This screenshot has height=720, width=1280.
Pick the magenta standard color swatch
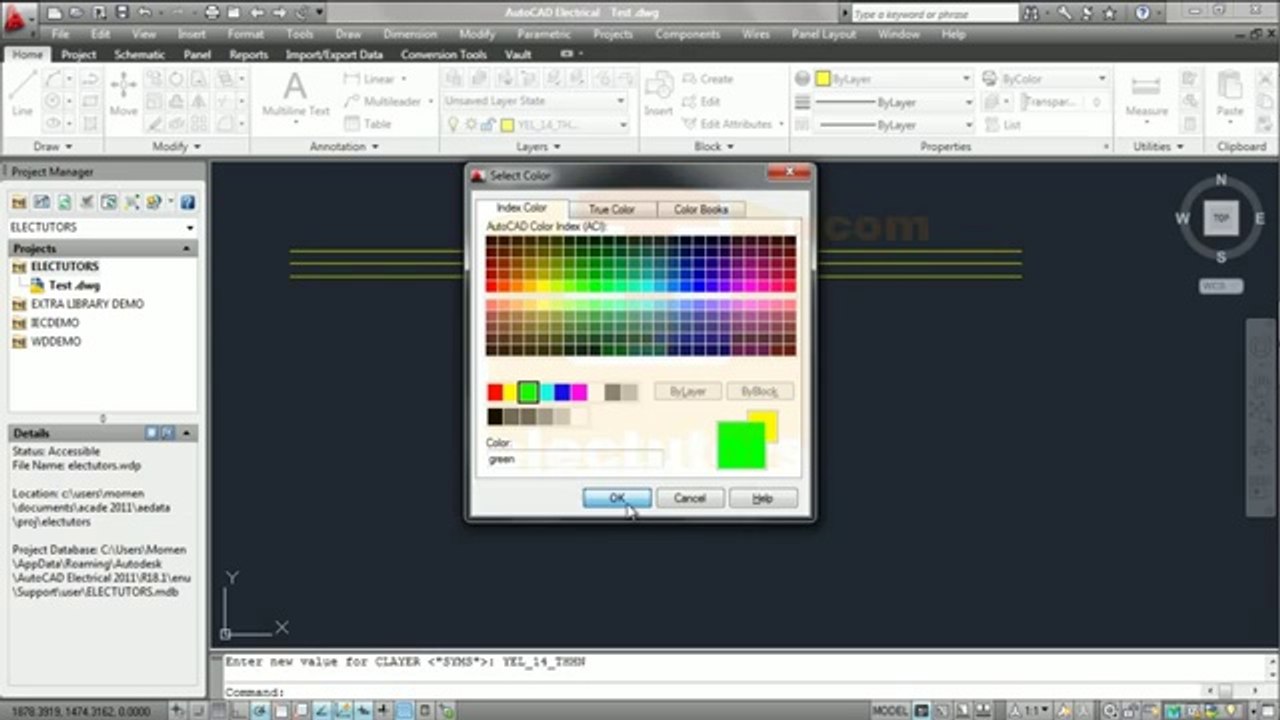pos(580,393)
